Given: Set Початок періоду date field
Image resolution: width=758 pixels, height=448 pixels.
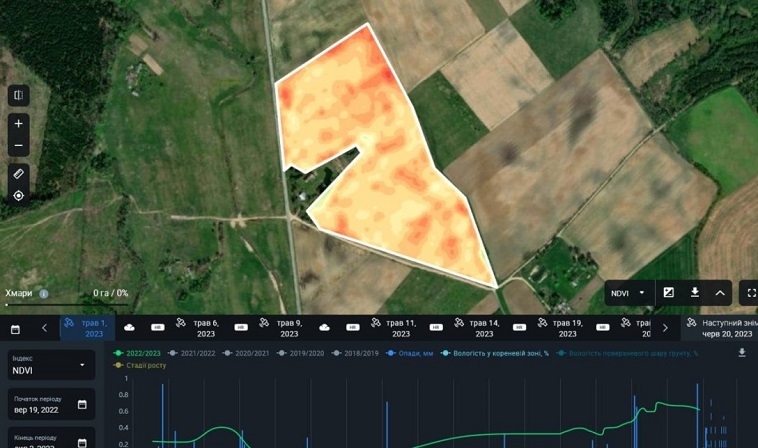Looking at the screenshot, I should [x=51, y=405].
